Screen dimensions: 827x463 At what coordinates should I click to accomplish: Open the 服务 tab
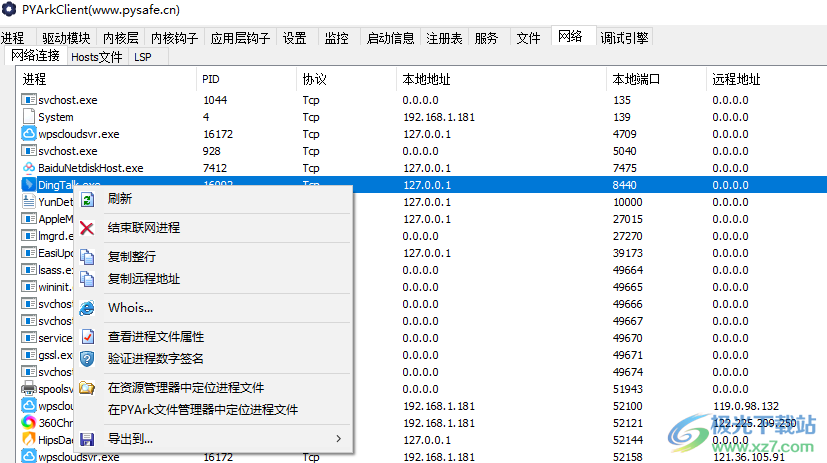click(x=486, y=38)
